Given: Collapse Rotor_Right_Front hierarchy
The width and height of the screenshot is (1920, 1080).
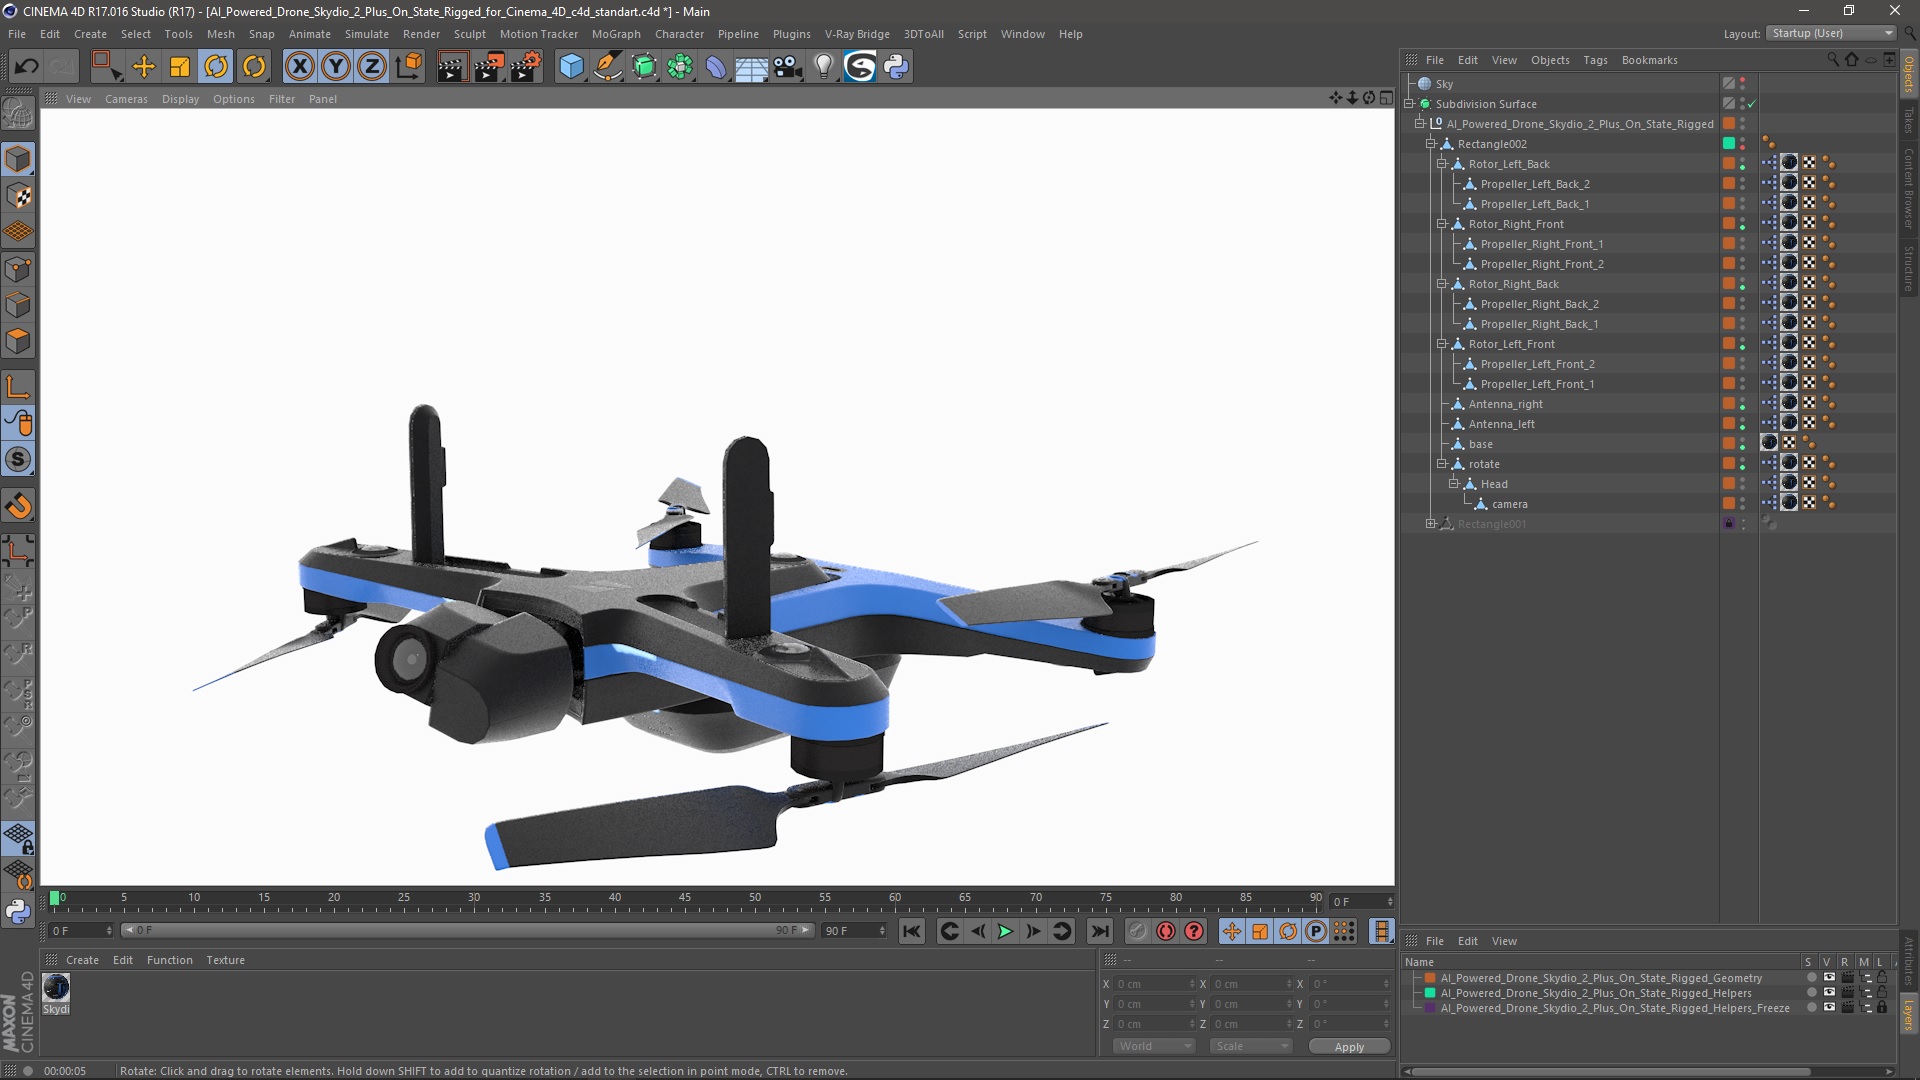Looking at the screenshot, I should tap(1442, 224).
